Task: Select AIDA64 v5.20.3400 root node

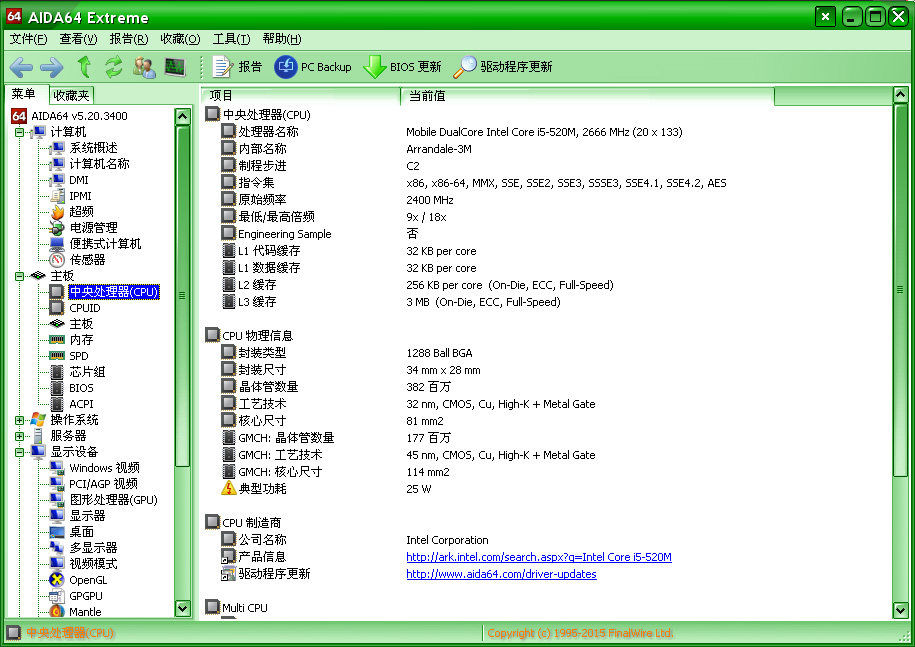Action: click(x=69, y=116)
